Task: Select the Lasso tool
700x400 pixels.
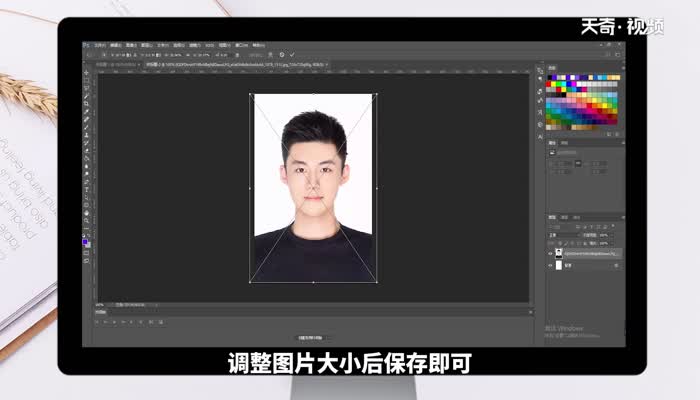Action: click(x=86, y=88)
